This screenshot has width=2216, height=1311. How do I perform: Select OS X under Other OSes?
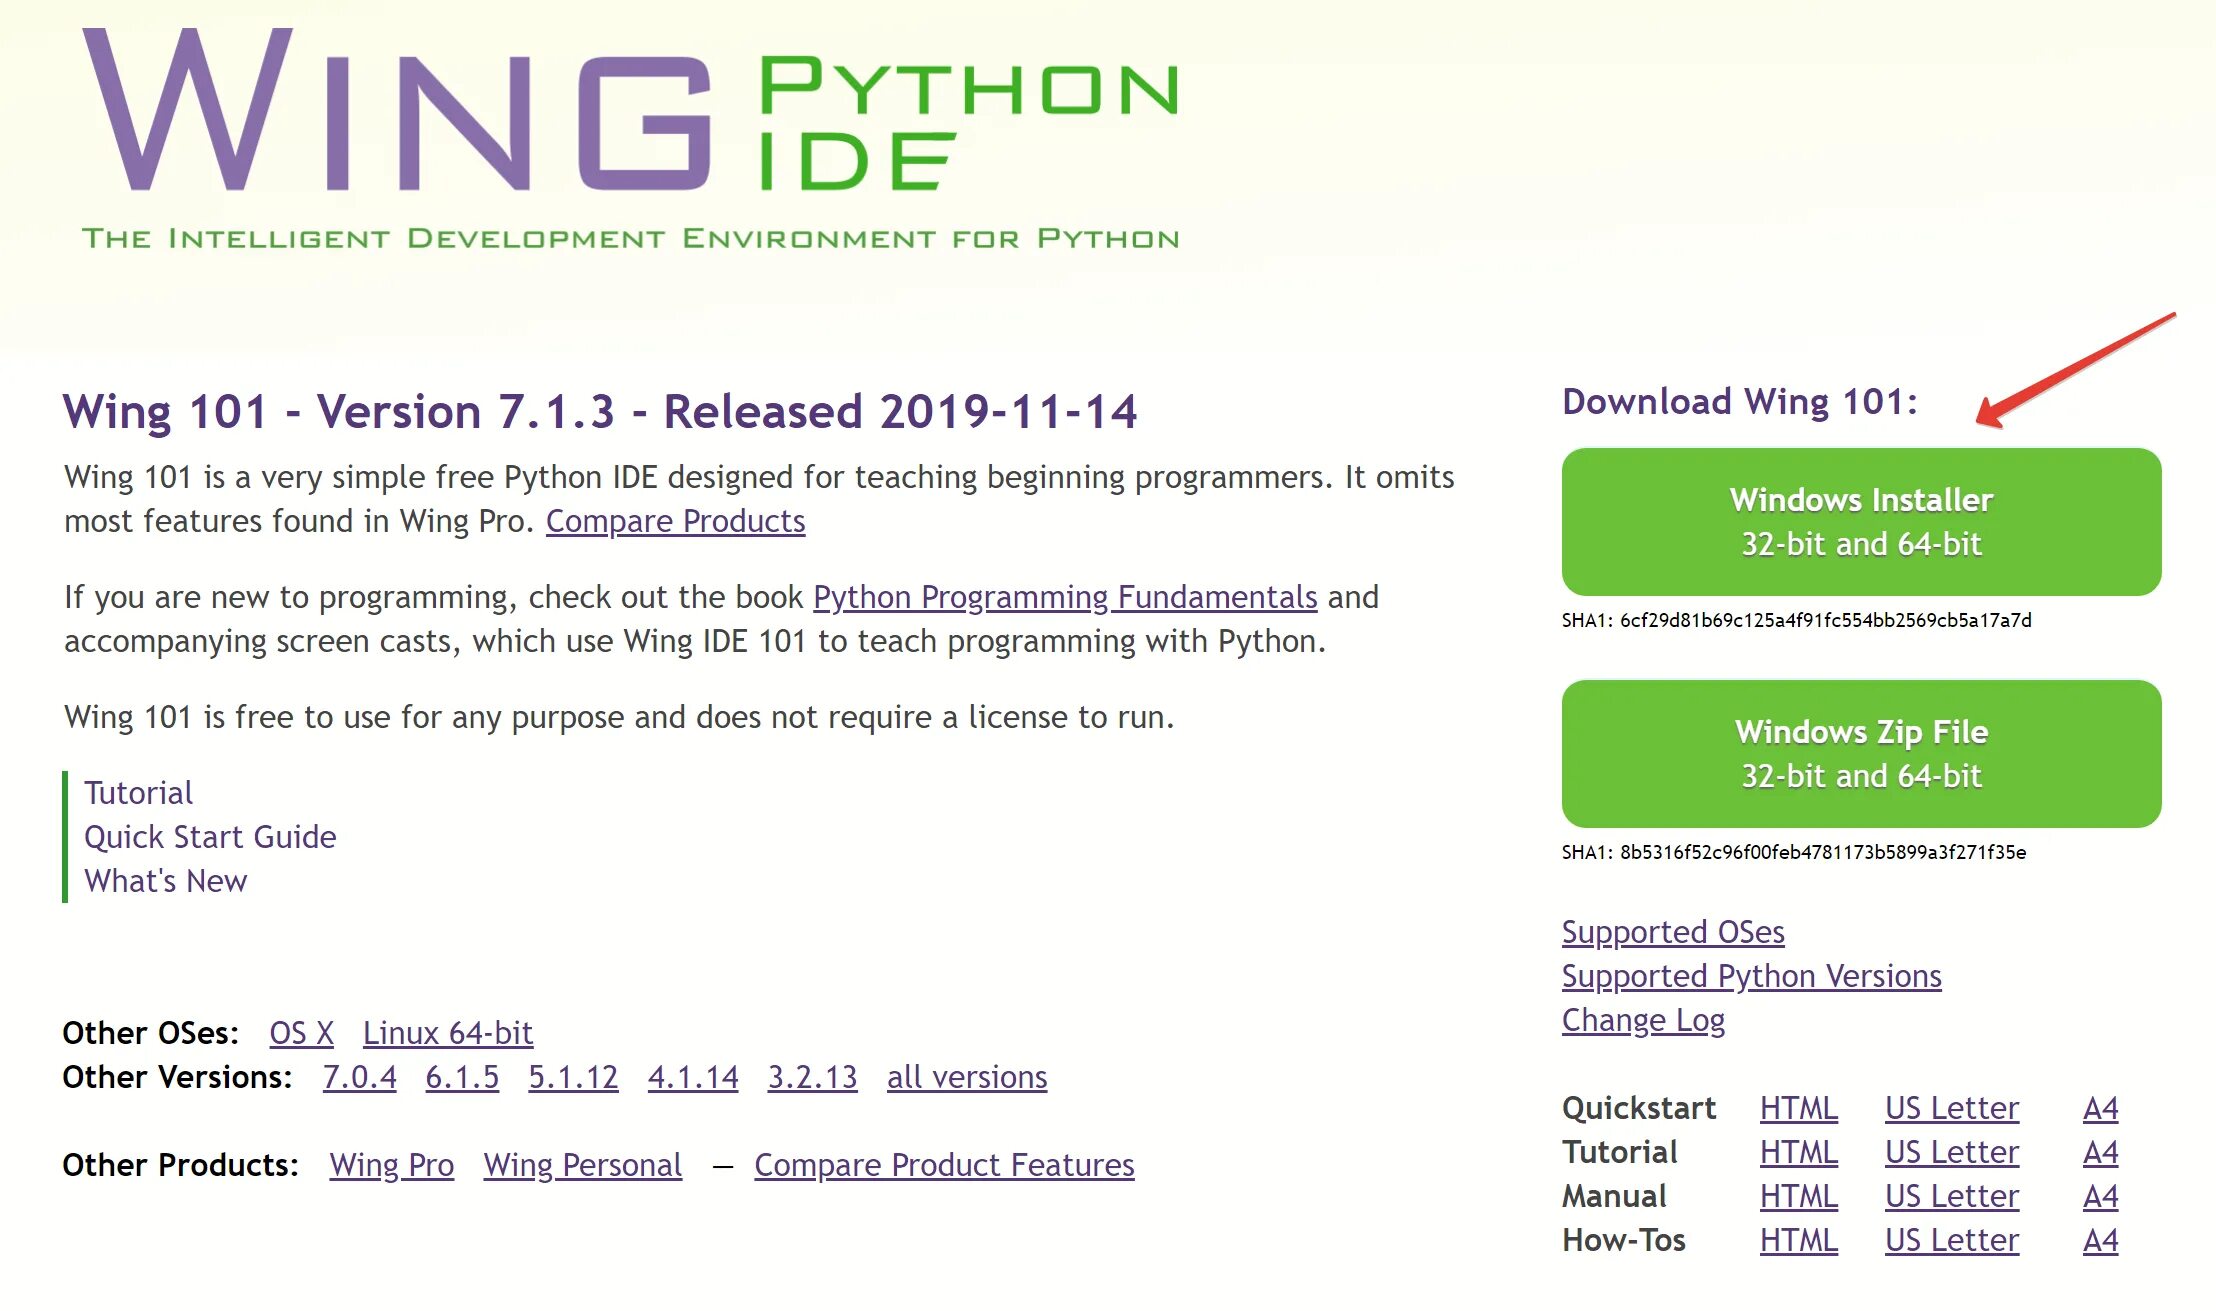click(301, 1033)
